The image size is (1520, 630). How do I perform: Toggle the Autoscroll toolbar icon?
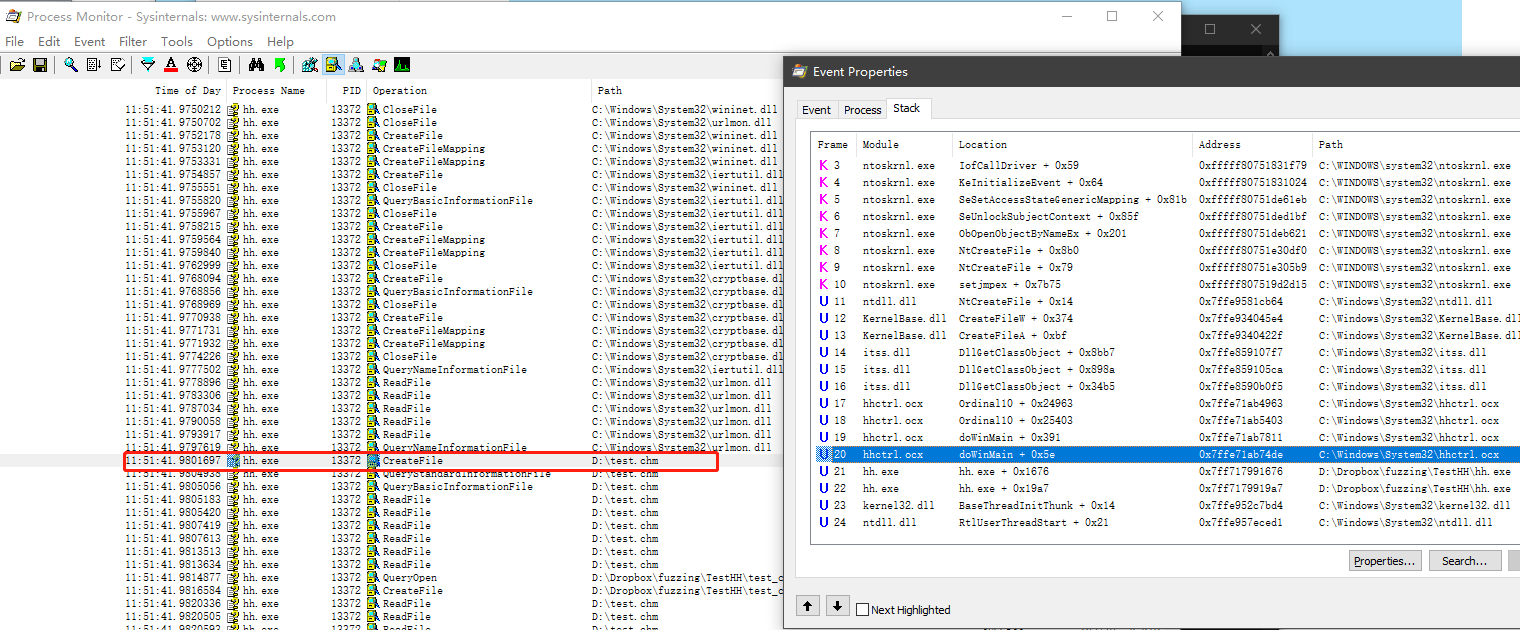click(94, 65)
